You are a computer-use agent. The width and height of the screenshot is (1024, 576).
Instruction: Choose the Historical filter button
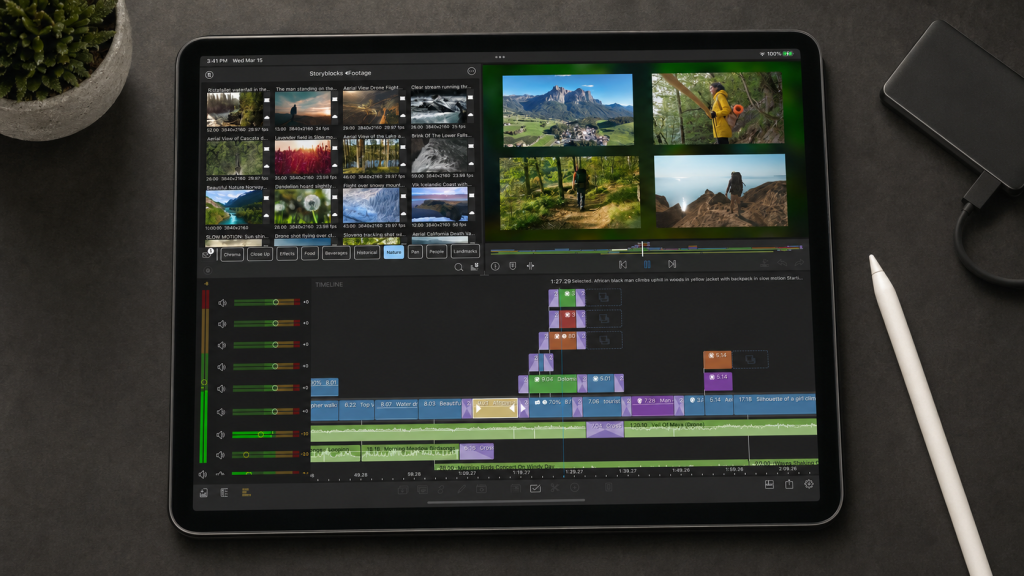click(x=366, y=253)
